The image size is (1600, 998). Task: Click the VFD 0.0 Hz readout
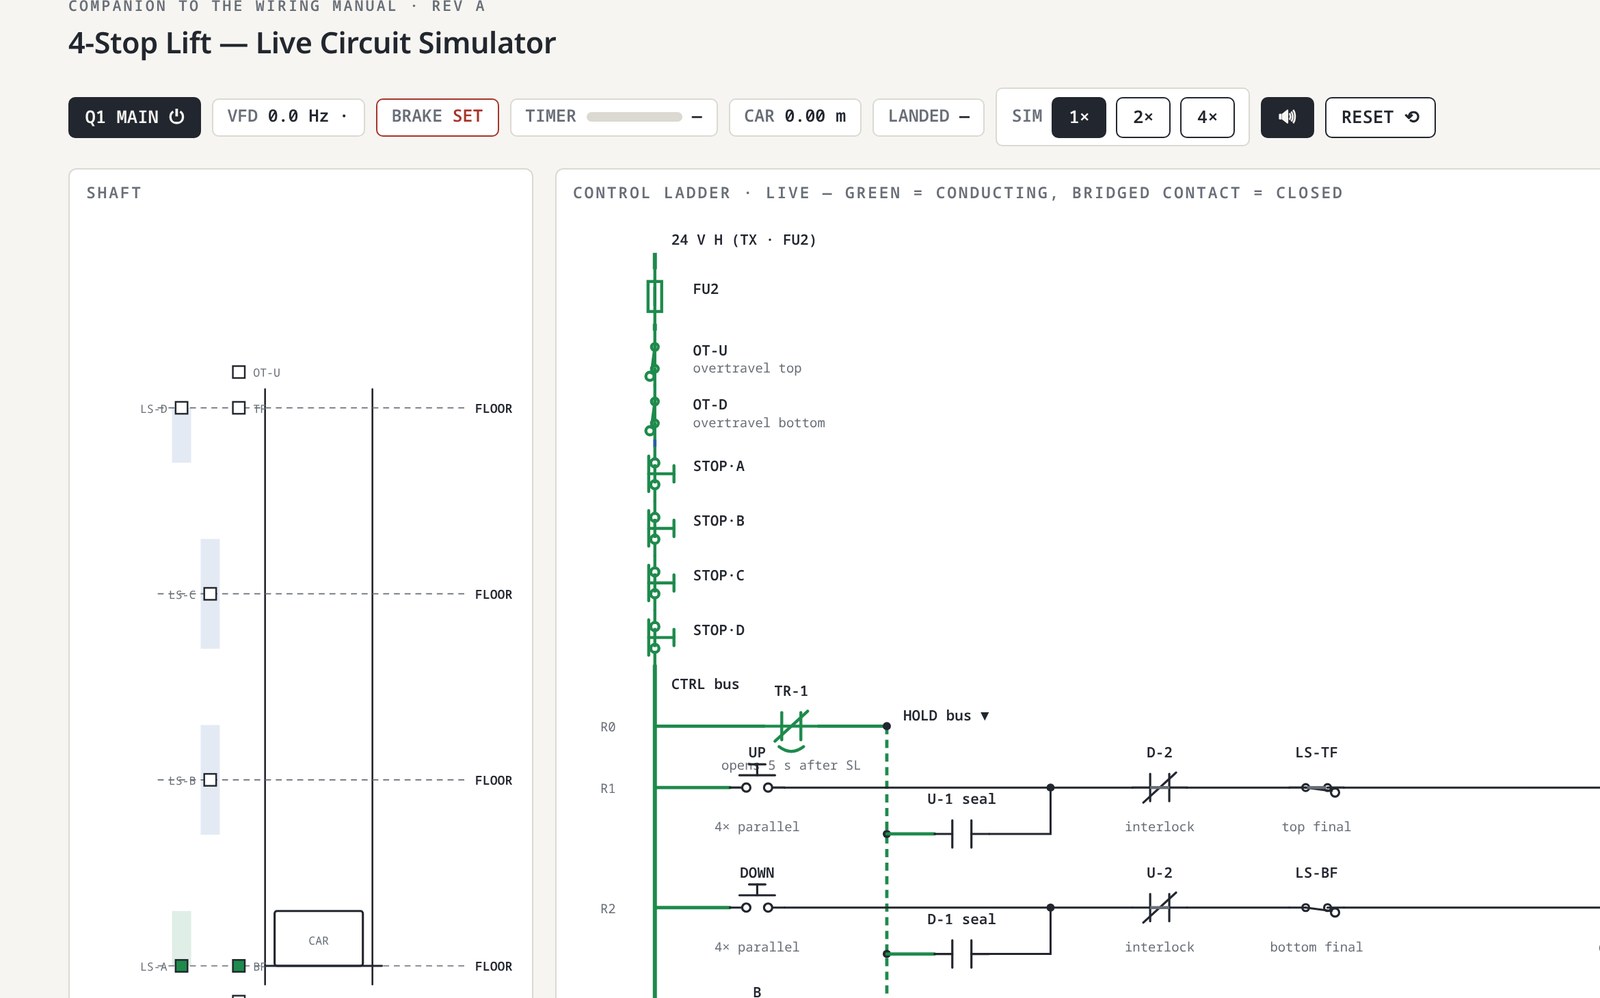(288, 117)
